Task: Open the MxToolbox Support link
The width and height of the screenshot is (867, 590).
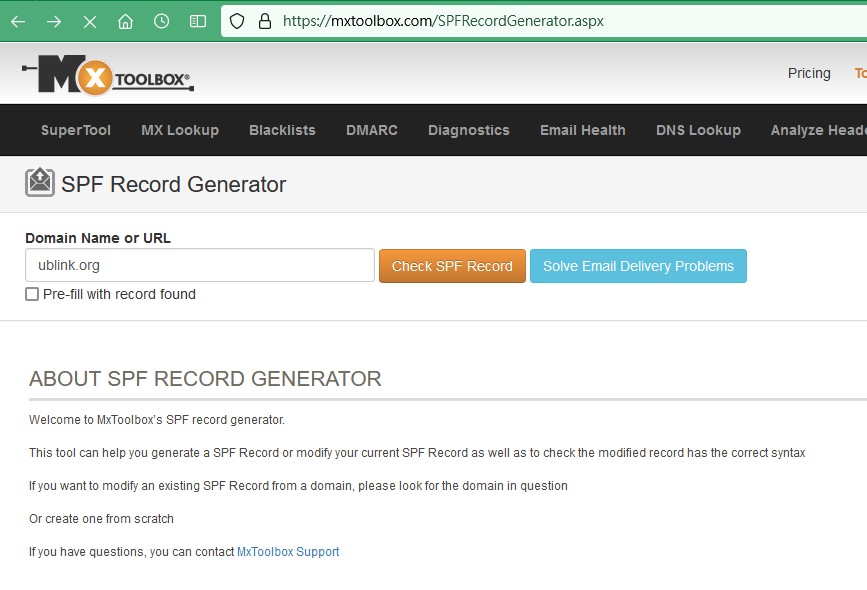Action: click(288, 552)
